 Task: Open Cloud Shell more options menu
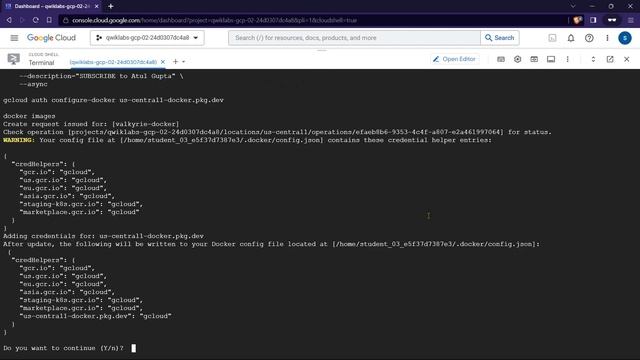pyautogui.click(x=567, y=59)
